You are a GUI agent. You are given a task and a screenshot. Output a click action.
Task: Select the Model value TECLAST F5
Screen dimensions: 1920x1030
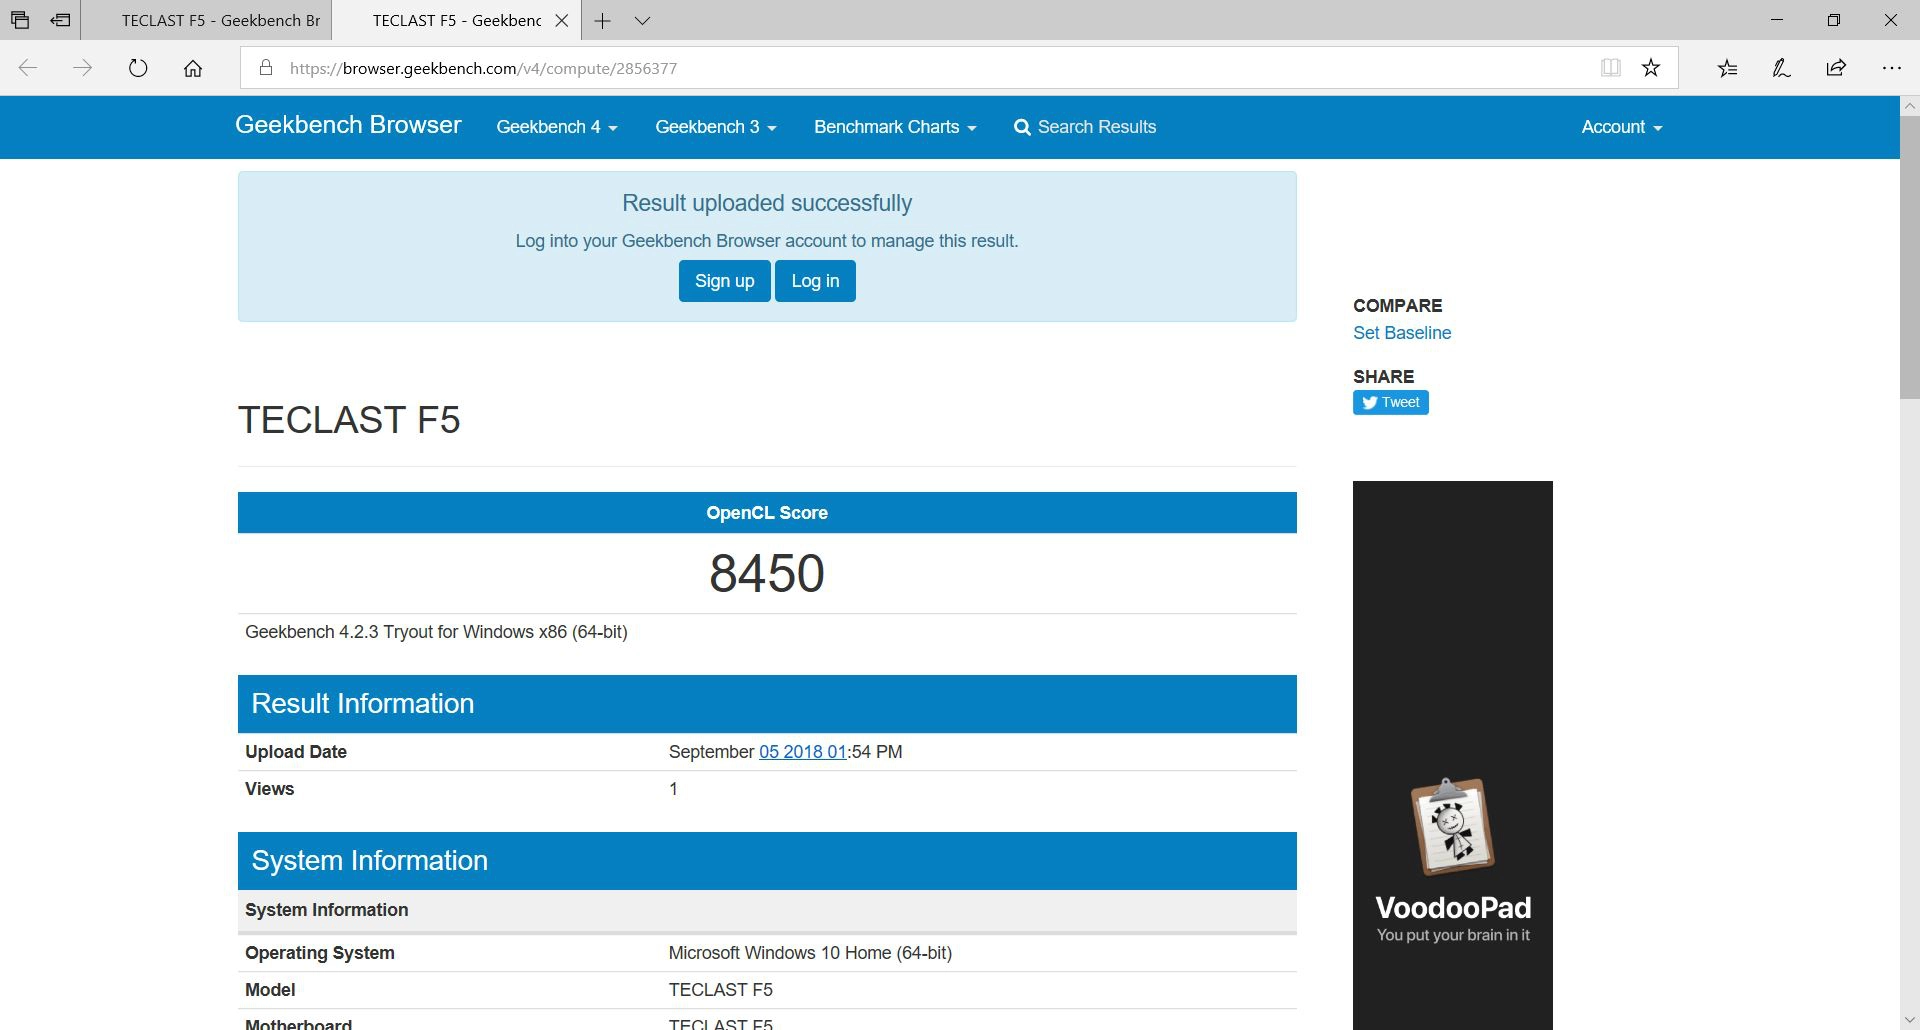(x=720, y=990)
